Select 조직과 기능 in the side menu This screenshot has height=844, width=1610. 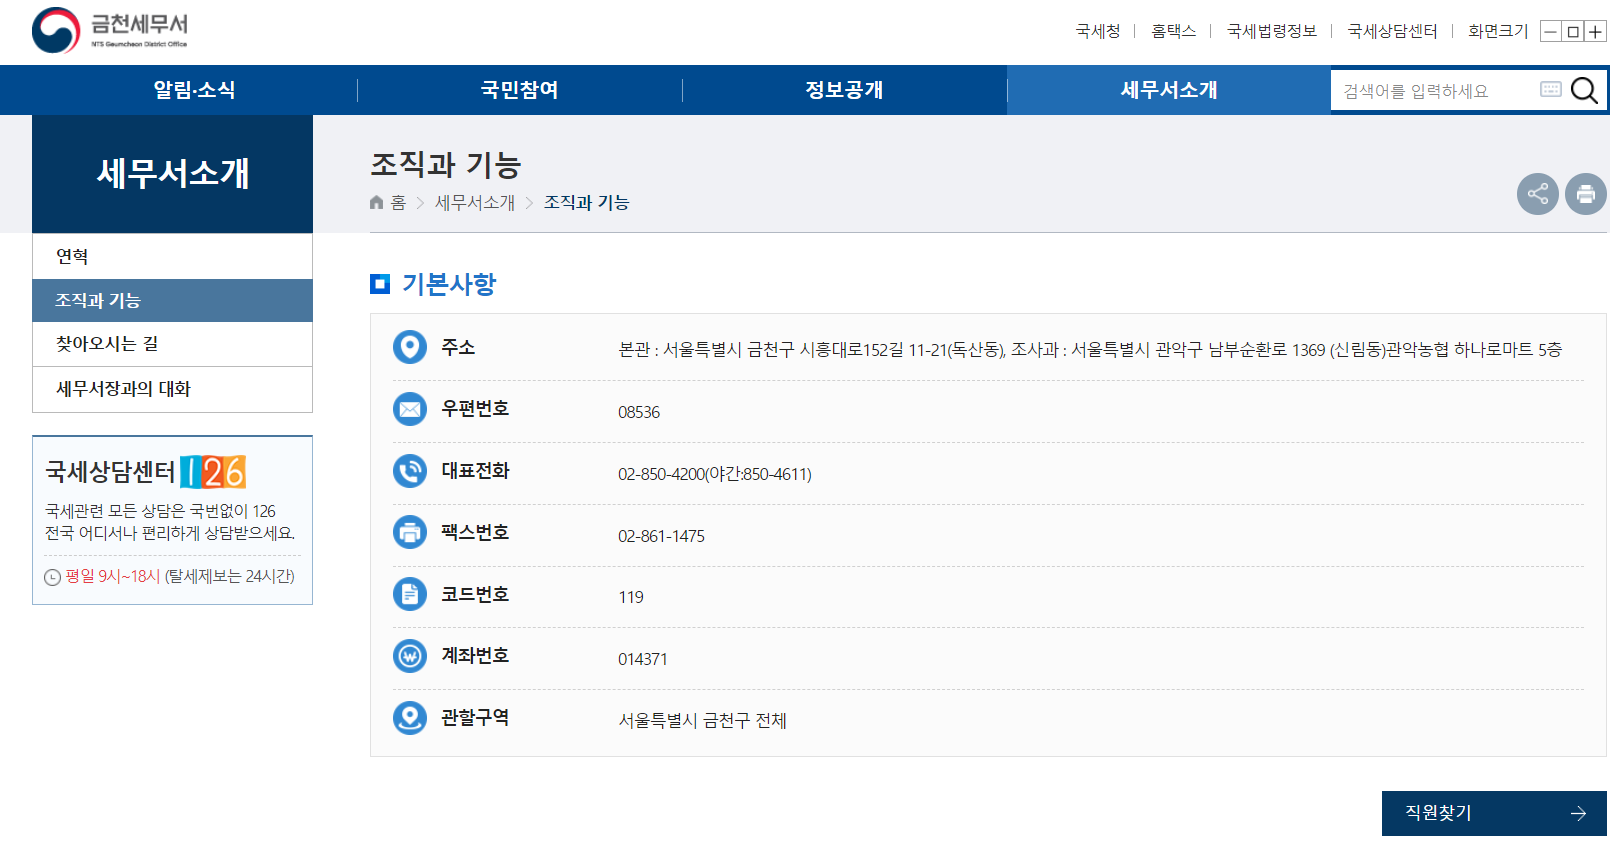pyautogui.click(x=172, y=300)
